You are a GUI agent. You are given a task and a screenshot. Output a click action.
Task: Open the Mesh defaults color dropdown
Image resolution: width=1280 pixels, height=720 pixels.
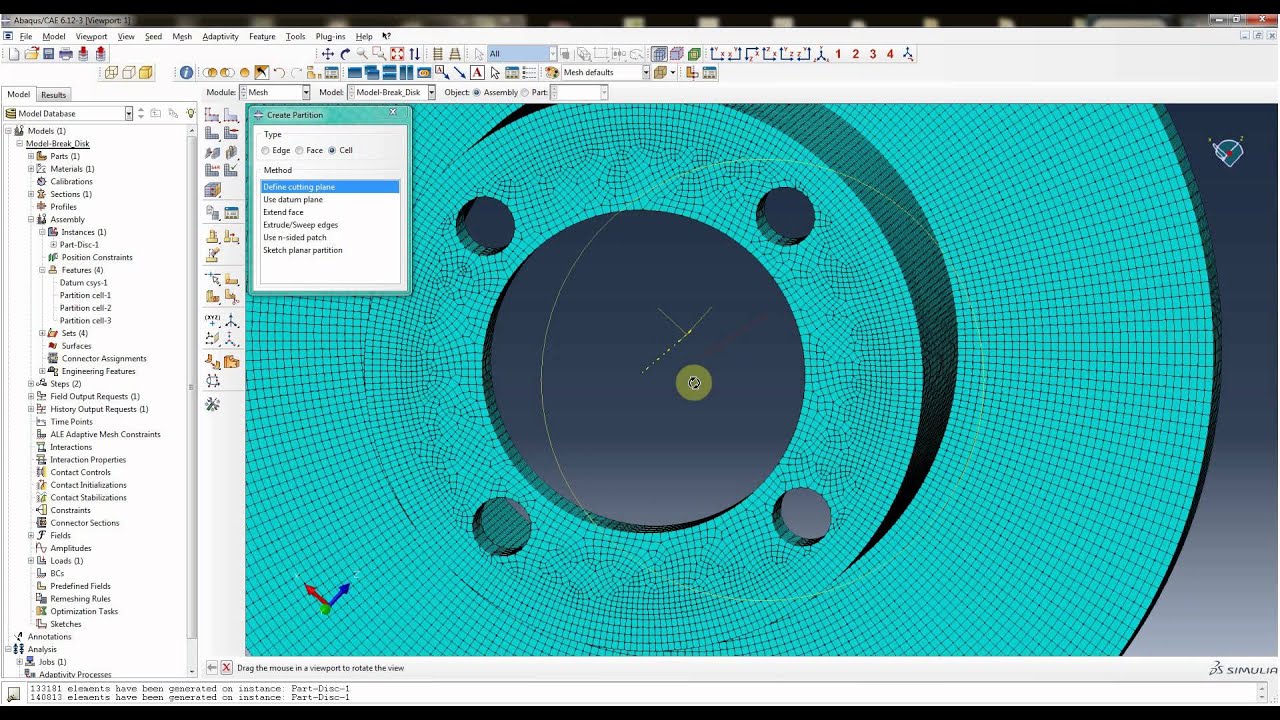645,72
